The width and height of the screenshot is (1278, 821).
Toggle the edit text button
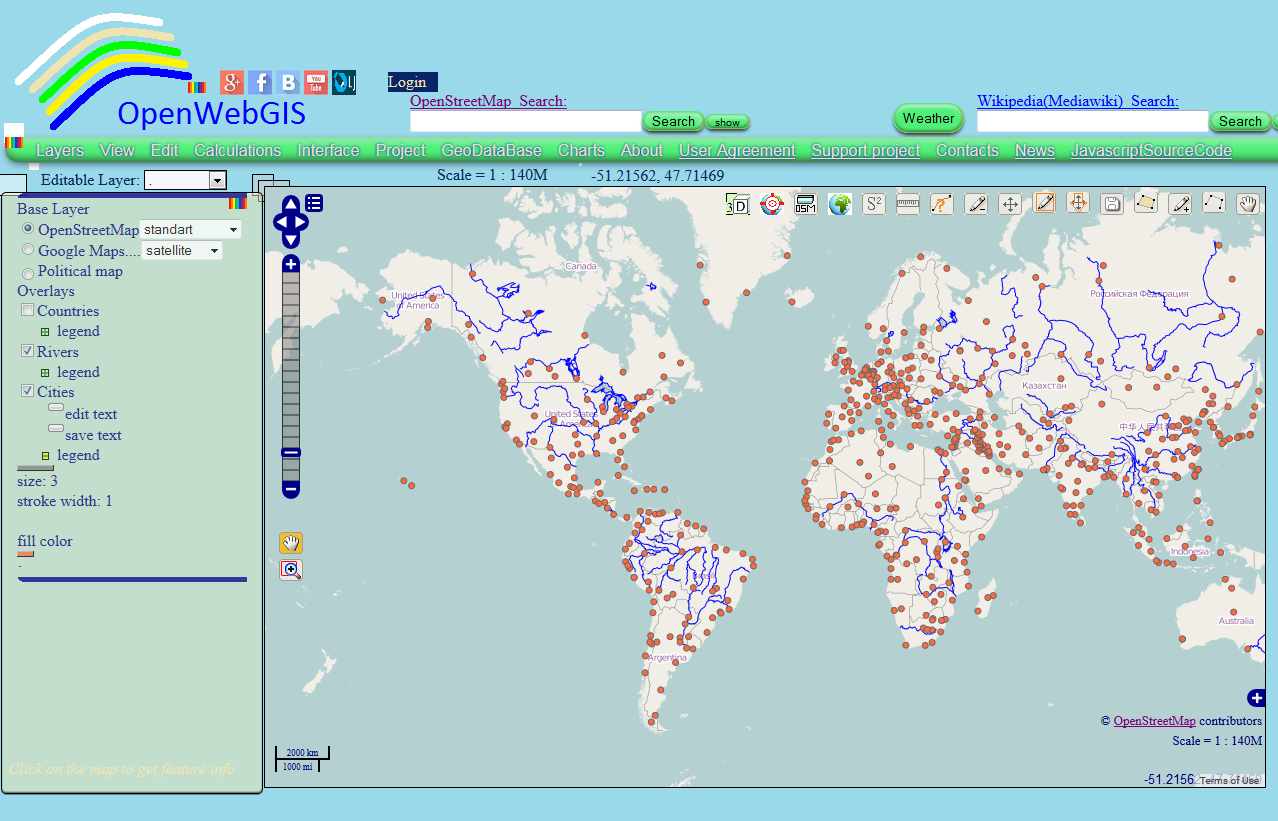56,408
